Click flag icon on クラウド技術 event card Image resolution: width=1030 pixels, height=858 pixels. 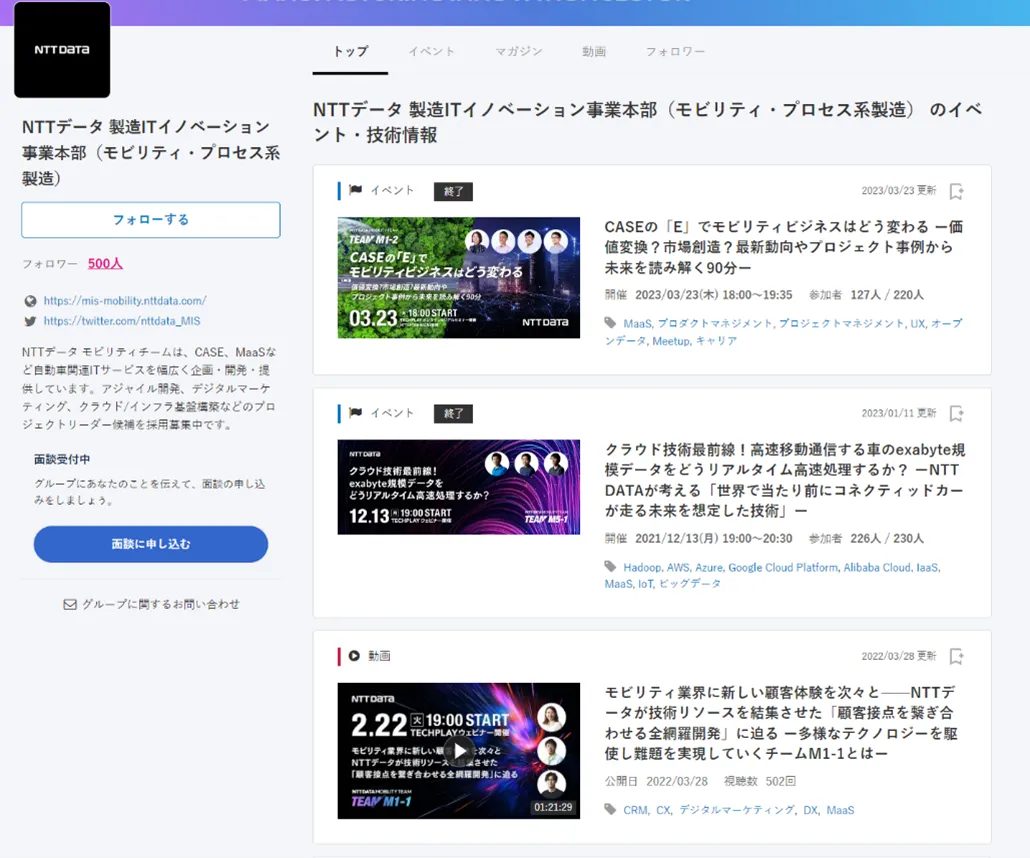coord(355,413)
